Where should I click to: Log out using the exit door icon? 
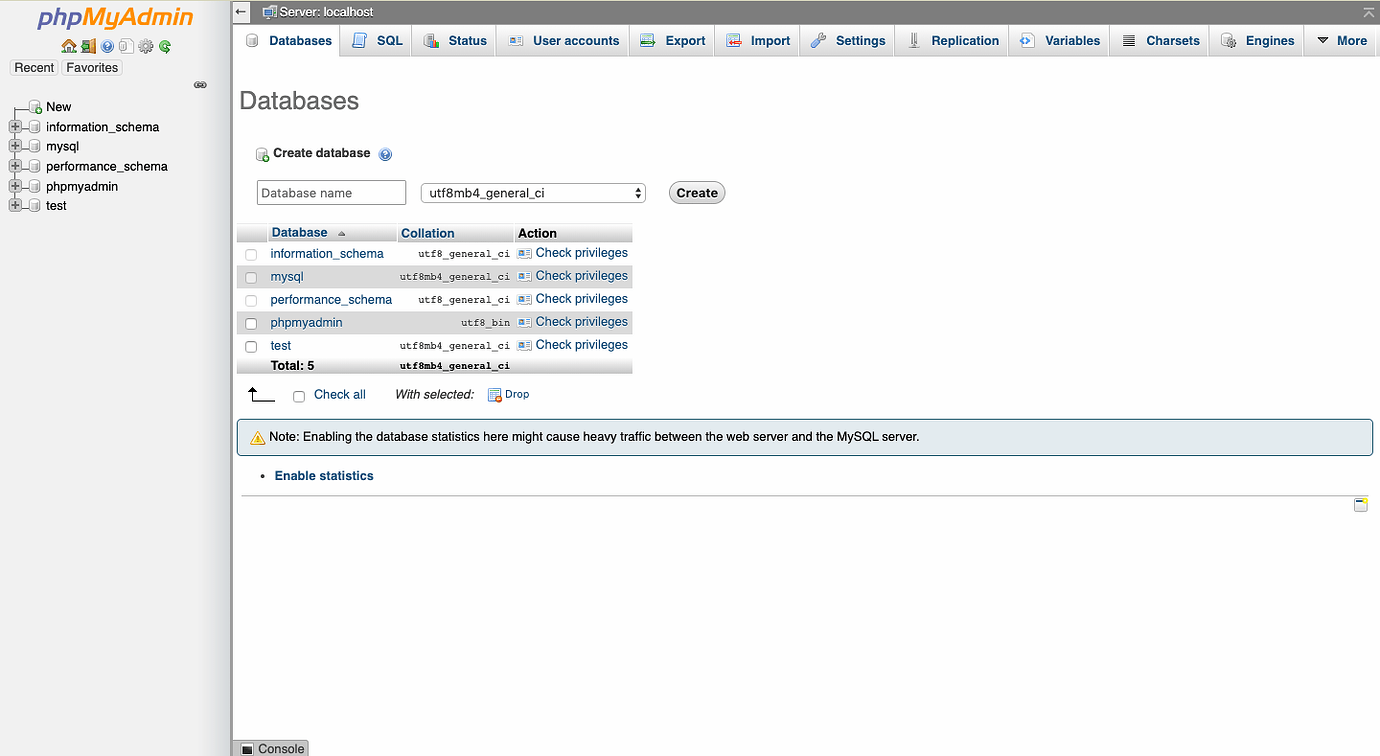[88, 46]
